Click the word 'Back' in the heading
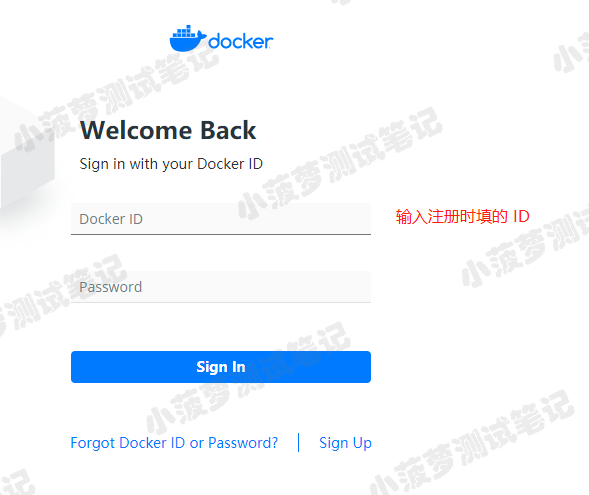Screen dimensions: 589x495 (228, 130)
